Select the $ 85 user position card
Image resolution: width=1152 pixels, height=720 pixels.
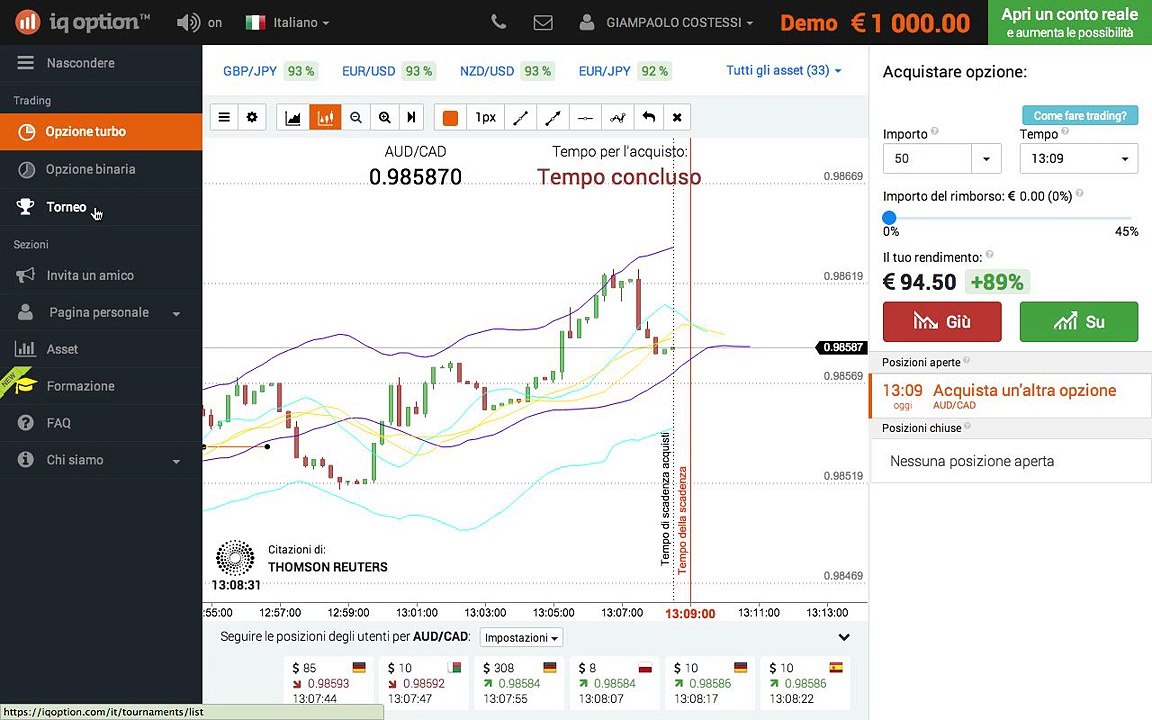(328, 683)
